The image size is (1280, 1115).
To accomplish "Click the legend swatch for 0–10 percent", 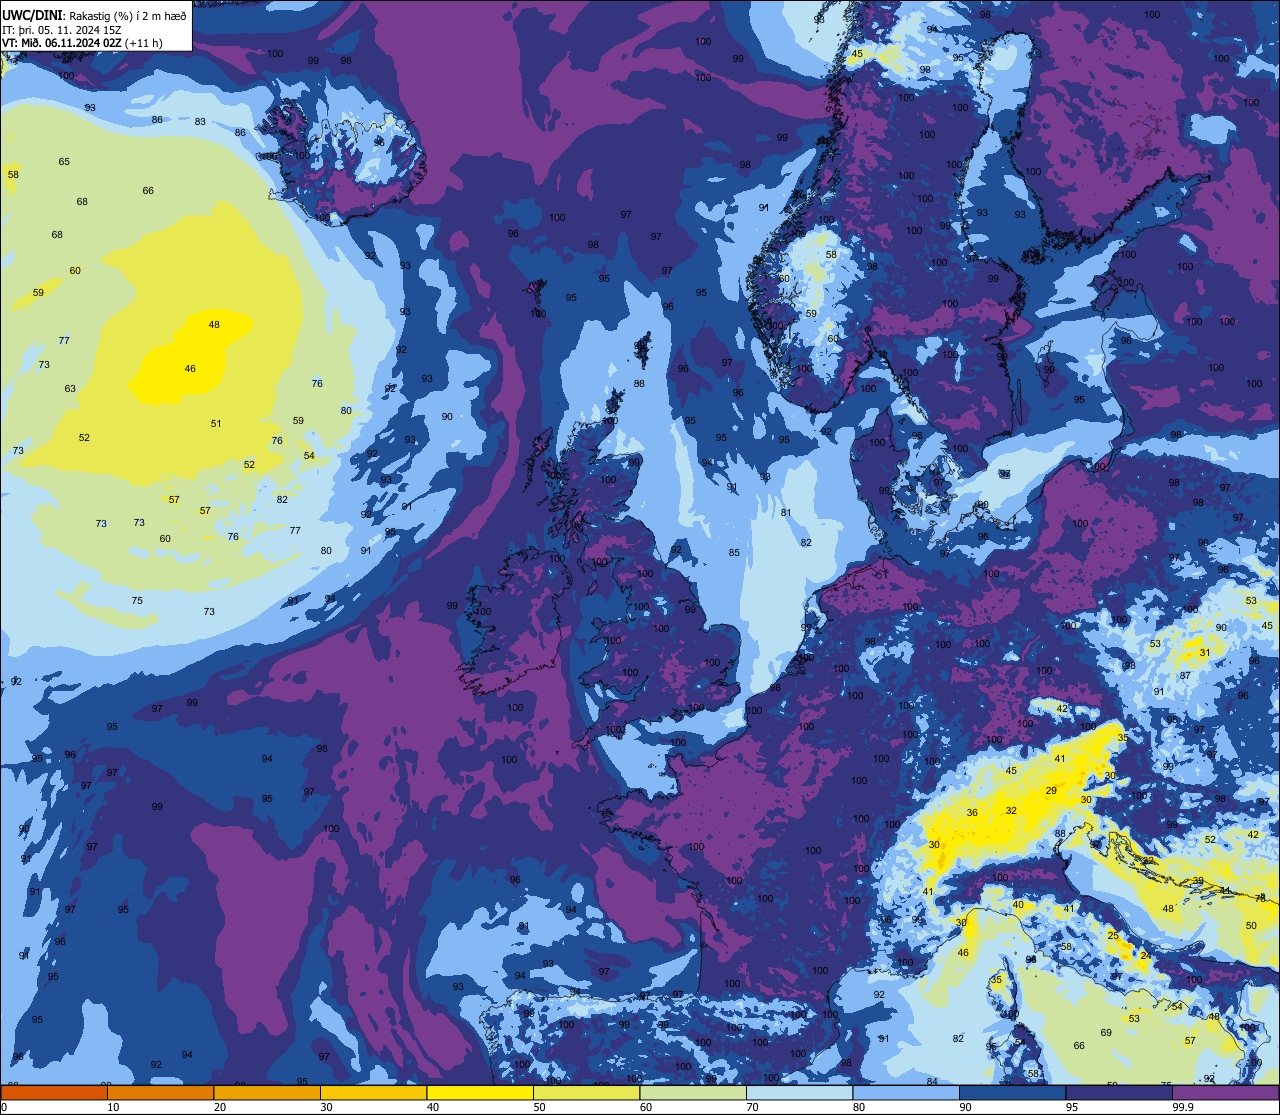I will point(54,1093).
